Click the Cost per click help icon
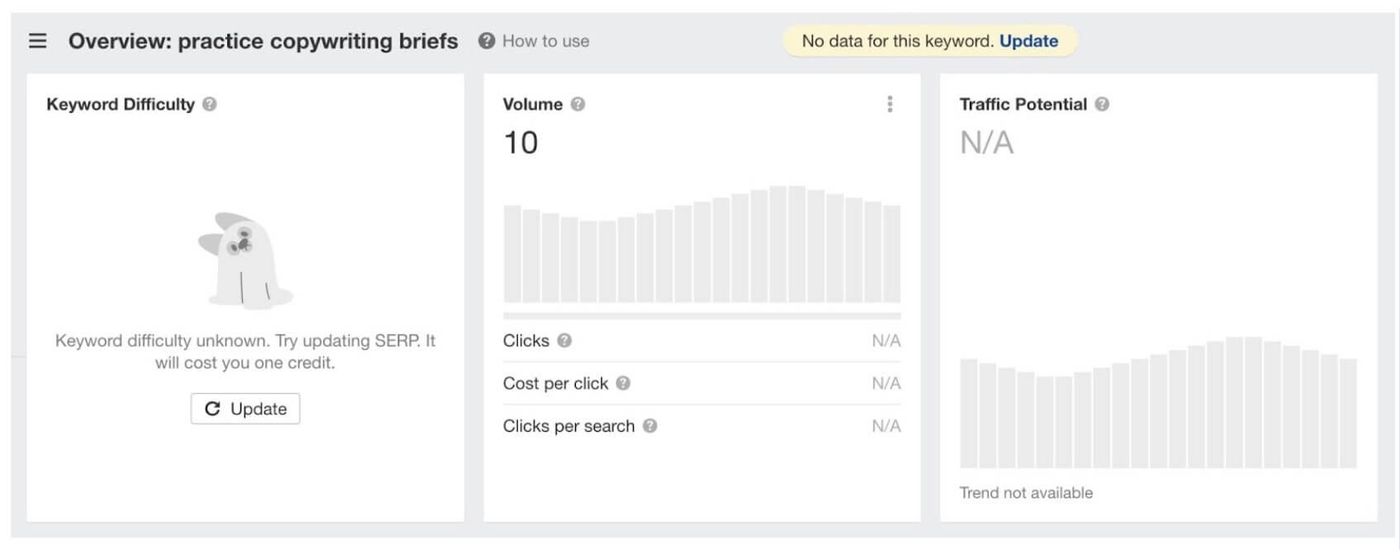 623,383
